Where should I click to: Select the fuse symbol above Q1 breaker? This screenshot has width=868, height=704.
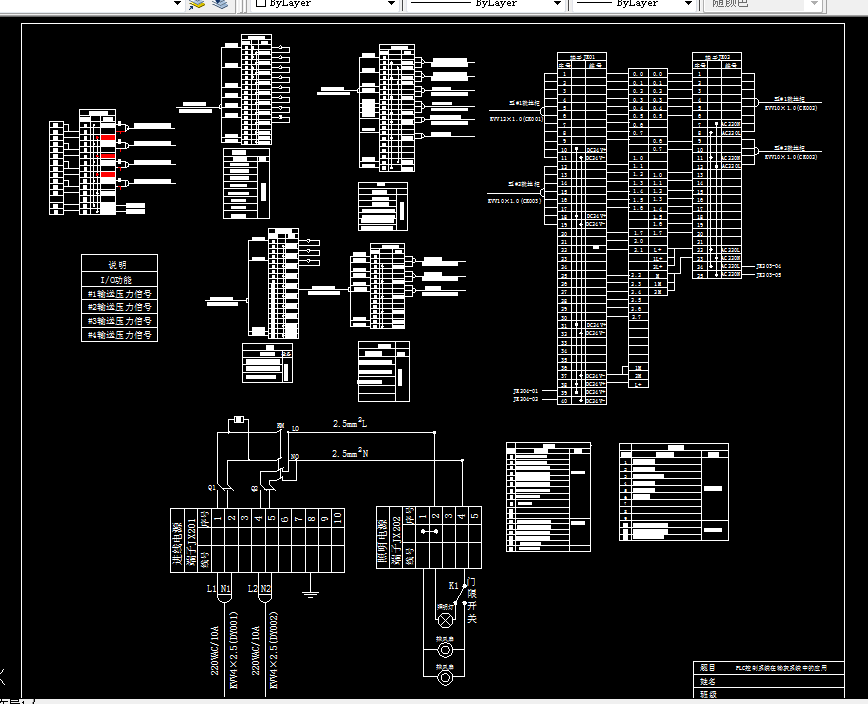[x=239, y=420]
